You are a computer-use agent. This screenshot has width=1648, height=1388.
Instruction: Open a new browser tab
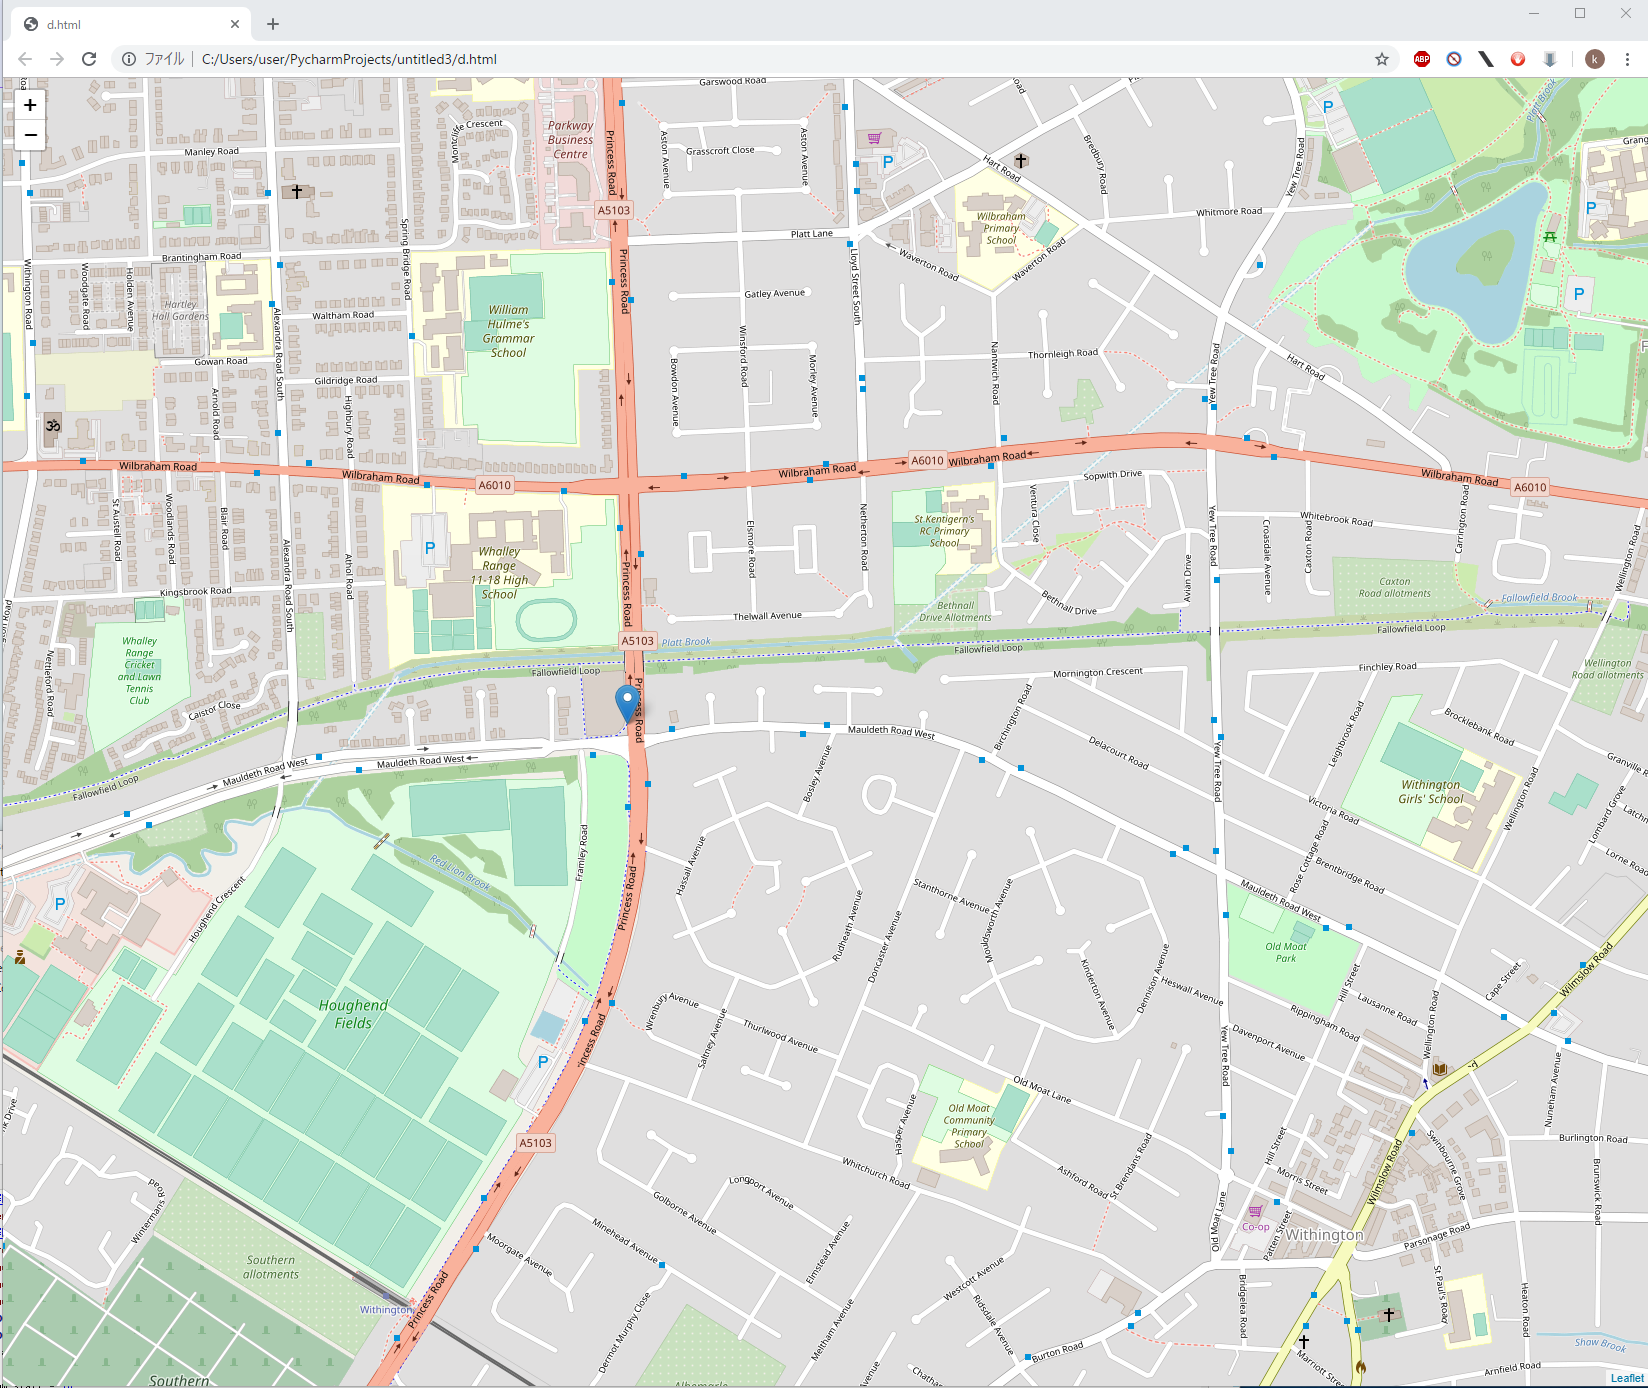(x=273, y=24)
